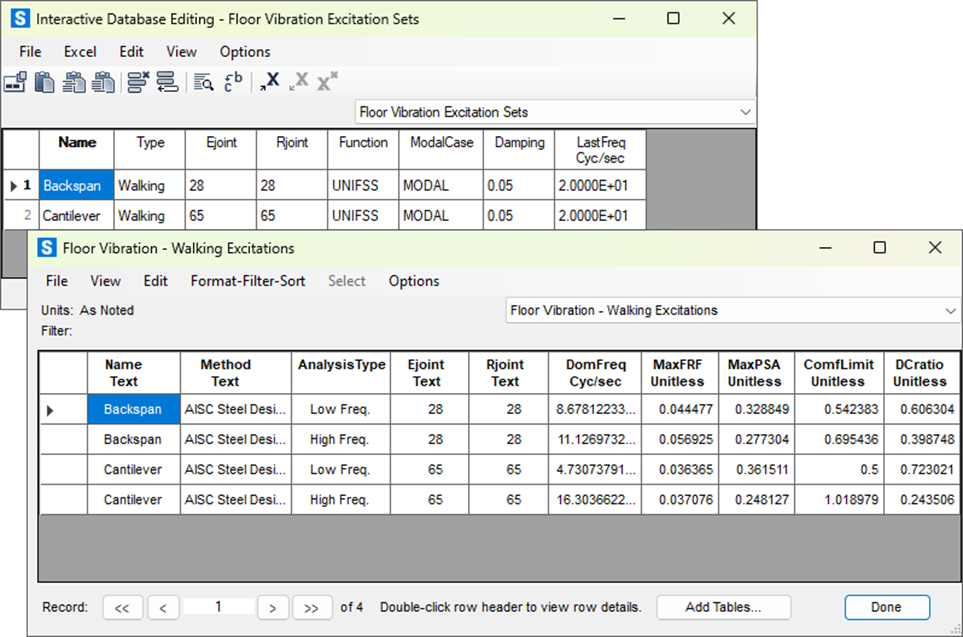This screenshot has height=637, width=963.
Task: Jump to the first record
Action: click(121, 607)
